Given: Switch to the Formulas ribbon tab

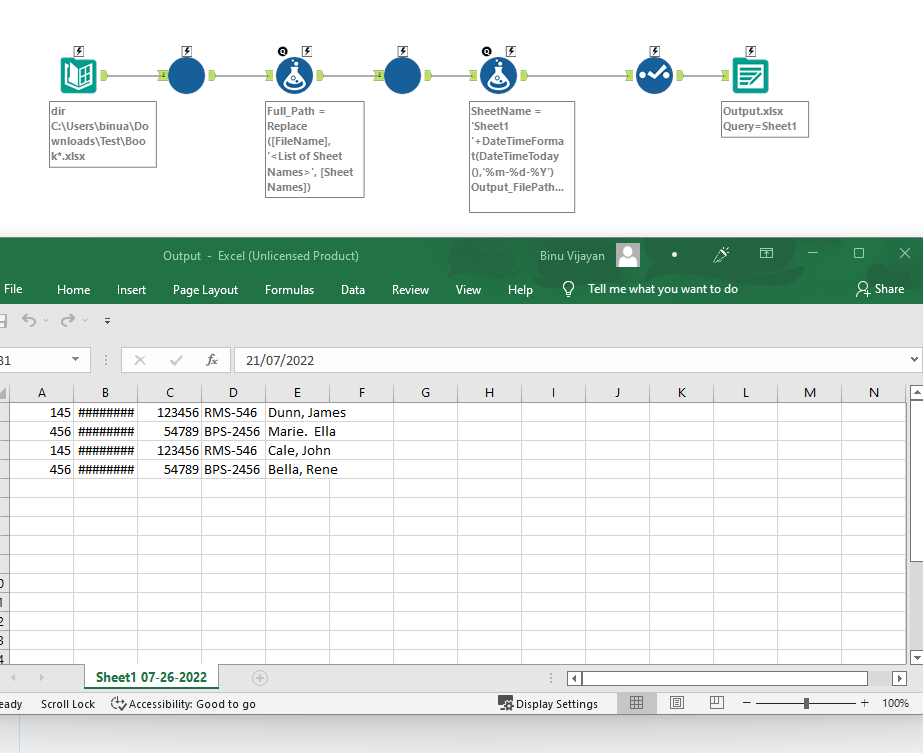Looking at the screenshot, I should tap(289, 289).
